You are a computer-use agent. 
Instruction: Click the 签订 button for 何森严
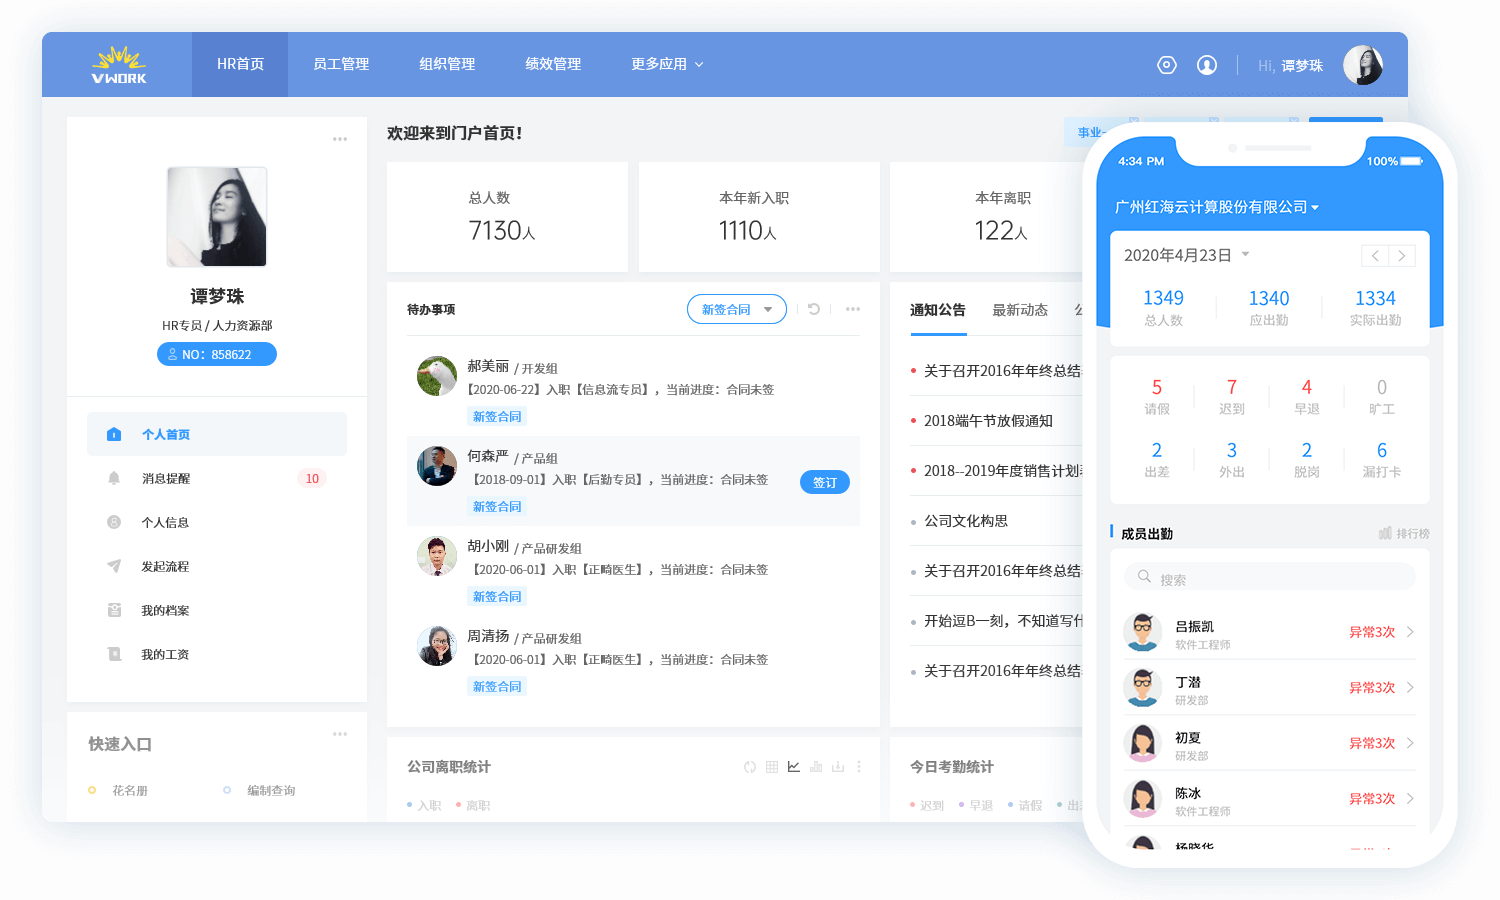825,482
